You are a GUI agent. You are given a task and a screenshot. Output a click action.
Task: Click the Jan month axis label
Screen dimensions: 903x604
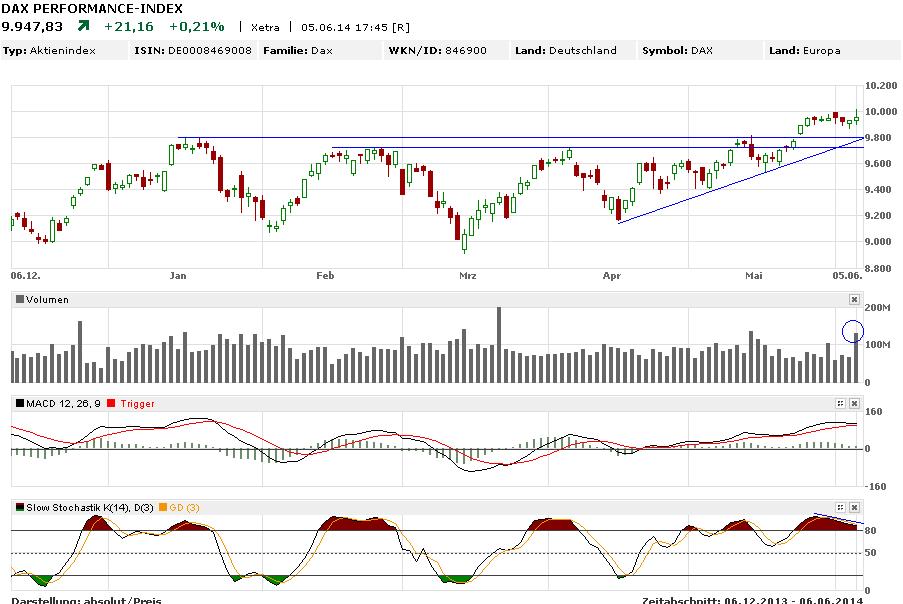pos(178,276)
